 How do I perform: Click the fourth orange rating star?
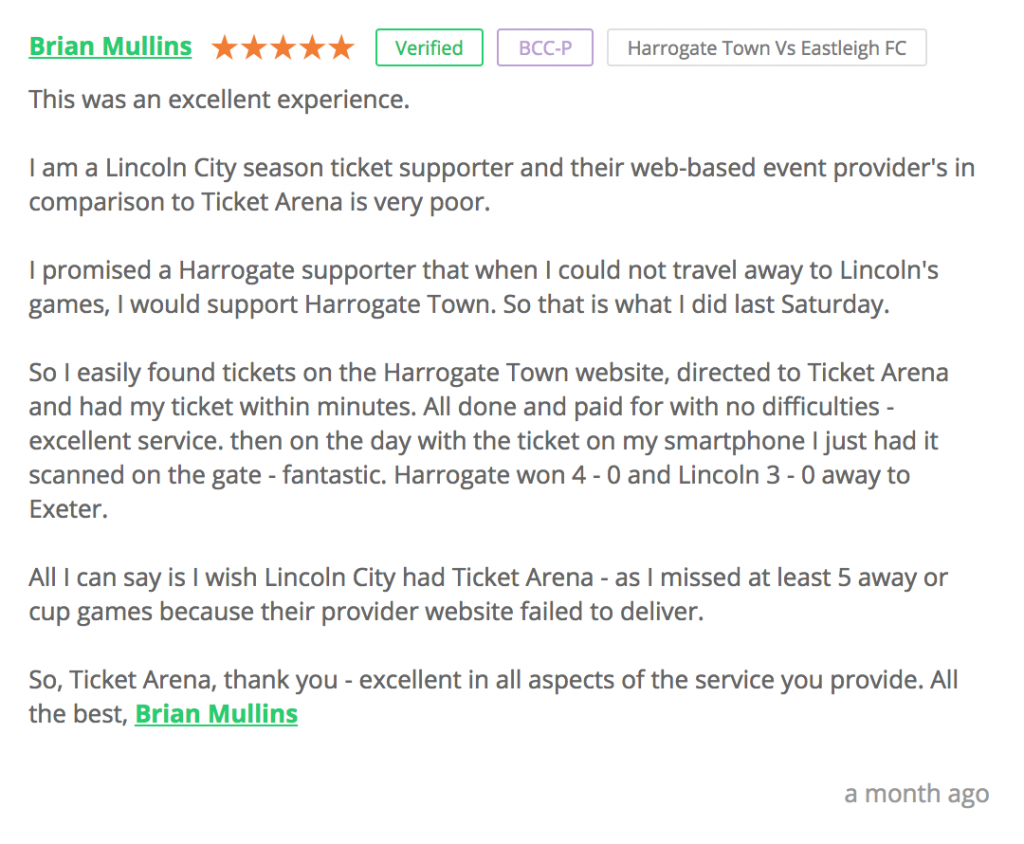[312, 48]
